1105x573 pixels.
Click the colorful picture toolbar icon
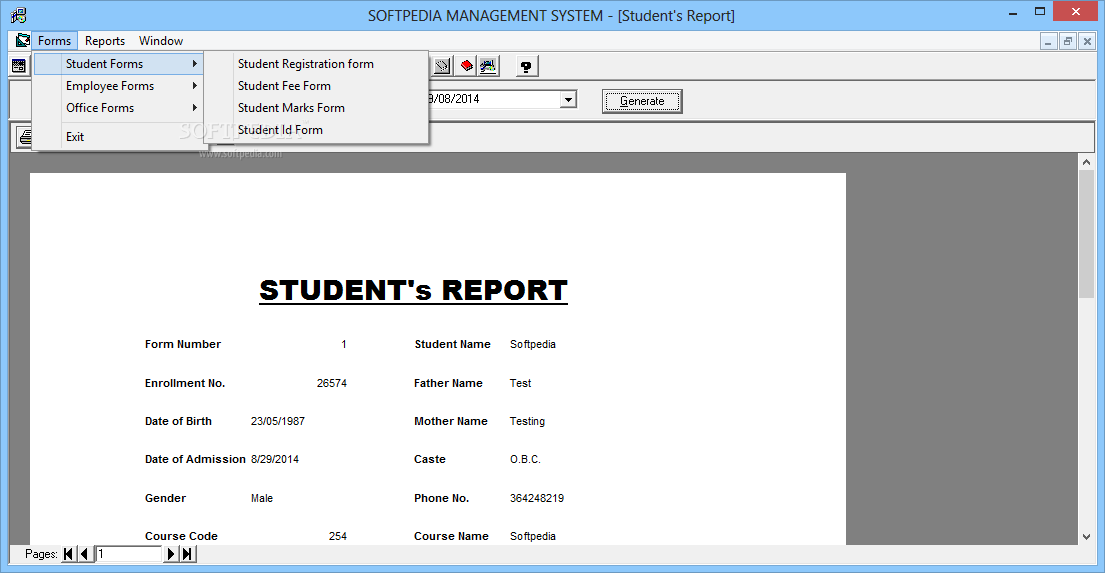[x=488, y=66]
